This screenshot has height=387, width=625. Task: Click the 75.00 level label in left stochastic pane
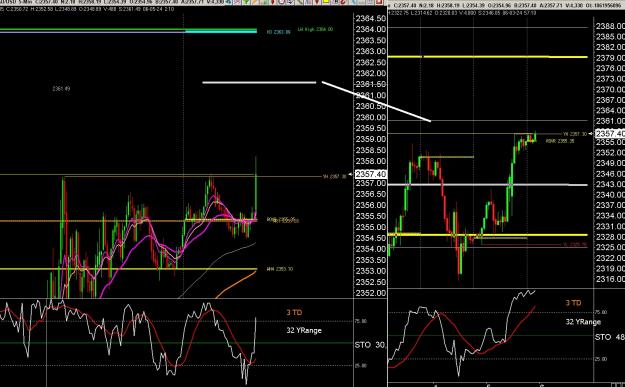coord(361,321)
